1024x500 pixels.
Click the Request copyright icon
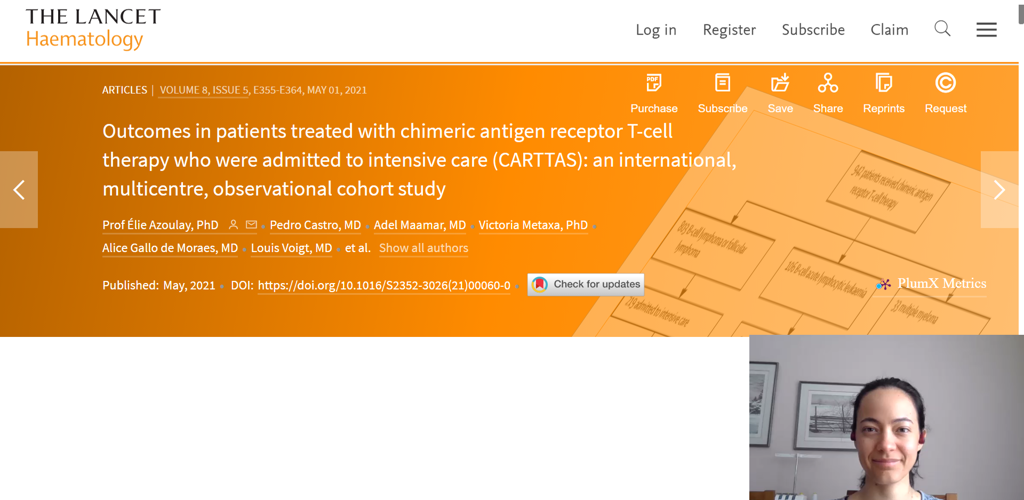click(945, 84)
